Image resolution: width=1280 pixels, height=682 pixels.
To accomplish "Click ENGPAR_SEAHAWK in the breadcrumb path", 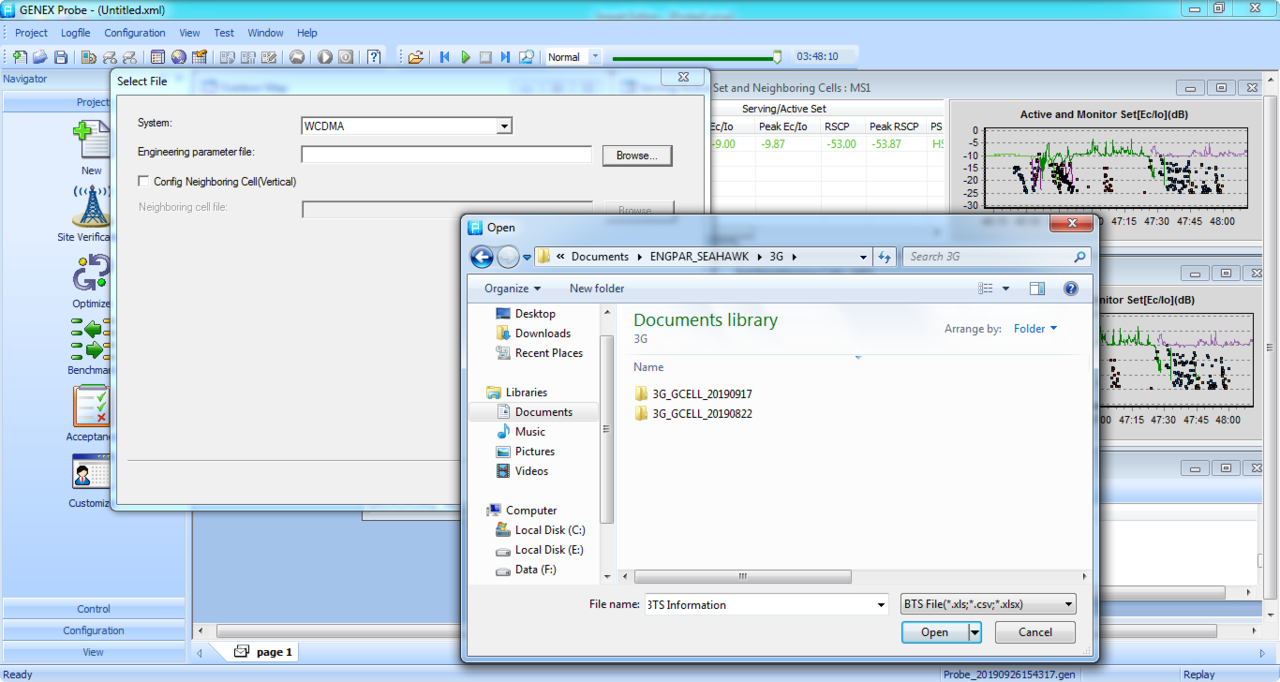I will (699, 257).
